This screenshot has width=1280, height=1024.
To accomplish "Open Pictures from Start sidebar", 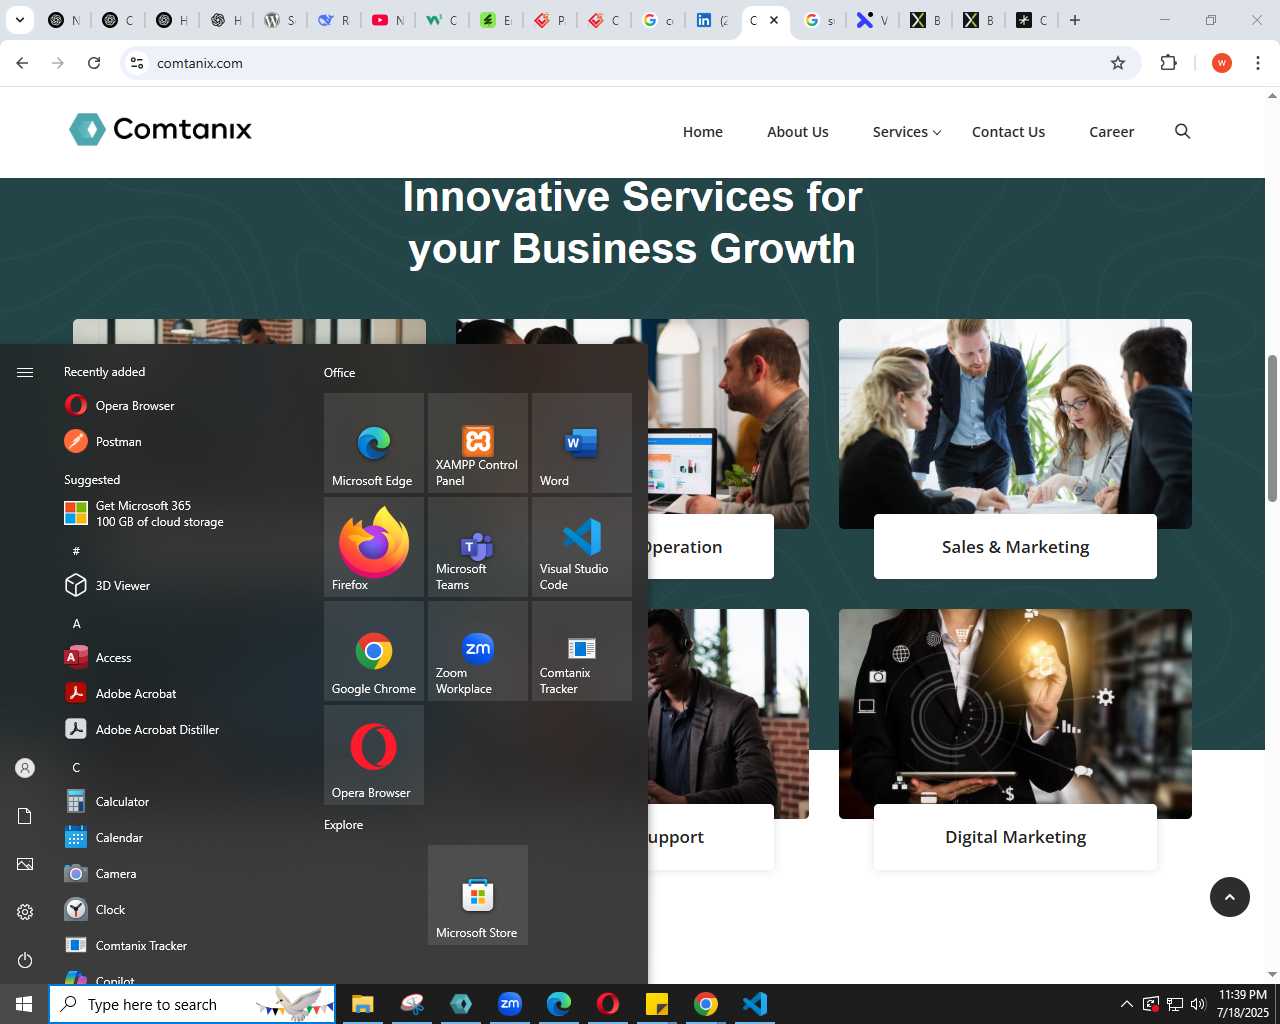I will tap(25, 864).
